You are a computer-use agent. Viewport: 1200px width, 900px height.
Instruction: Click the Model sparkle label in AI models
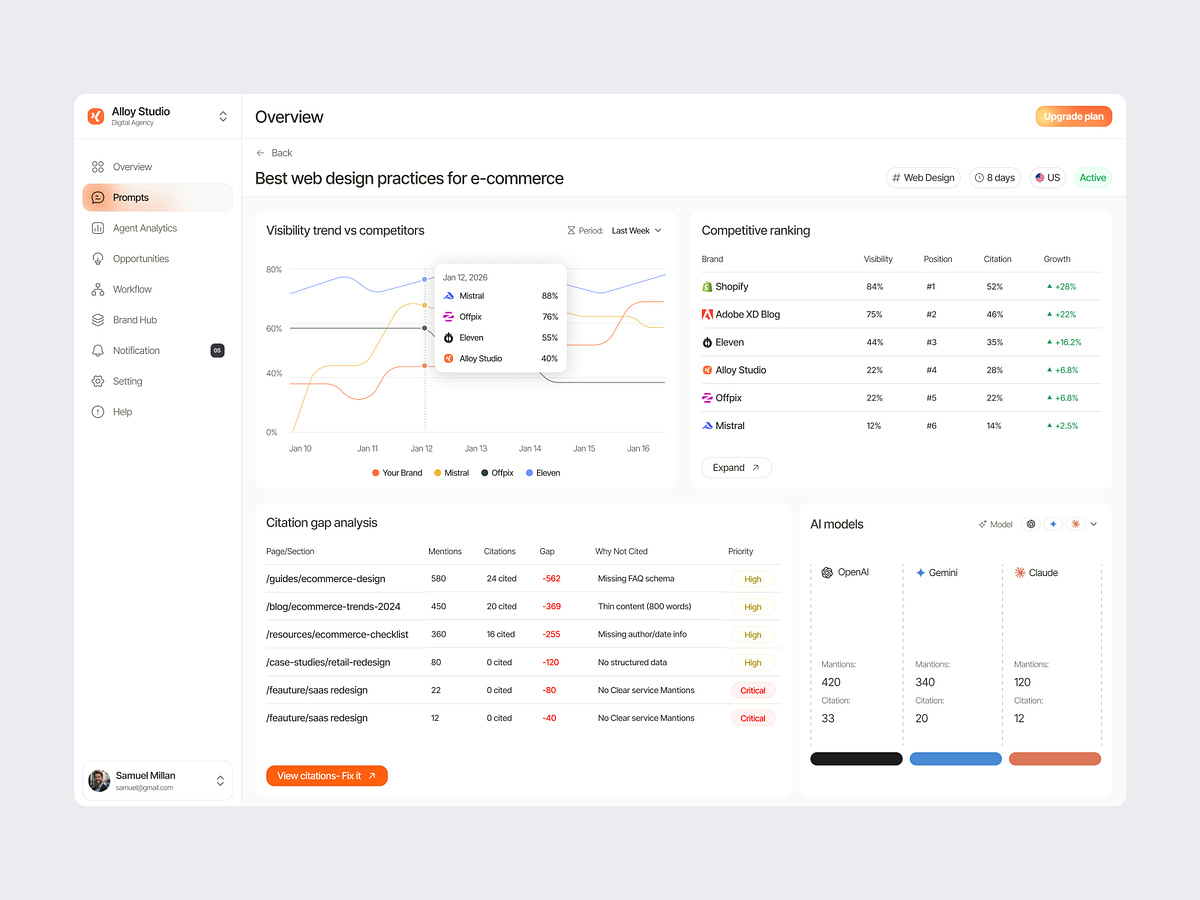995,524
